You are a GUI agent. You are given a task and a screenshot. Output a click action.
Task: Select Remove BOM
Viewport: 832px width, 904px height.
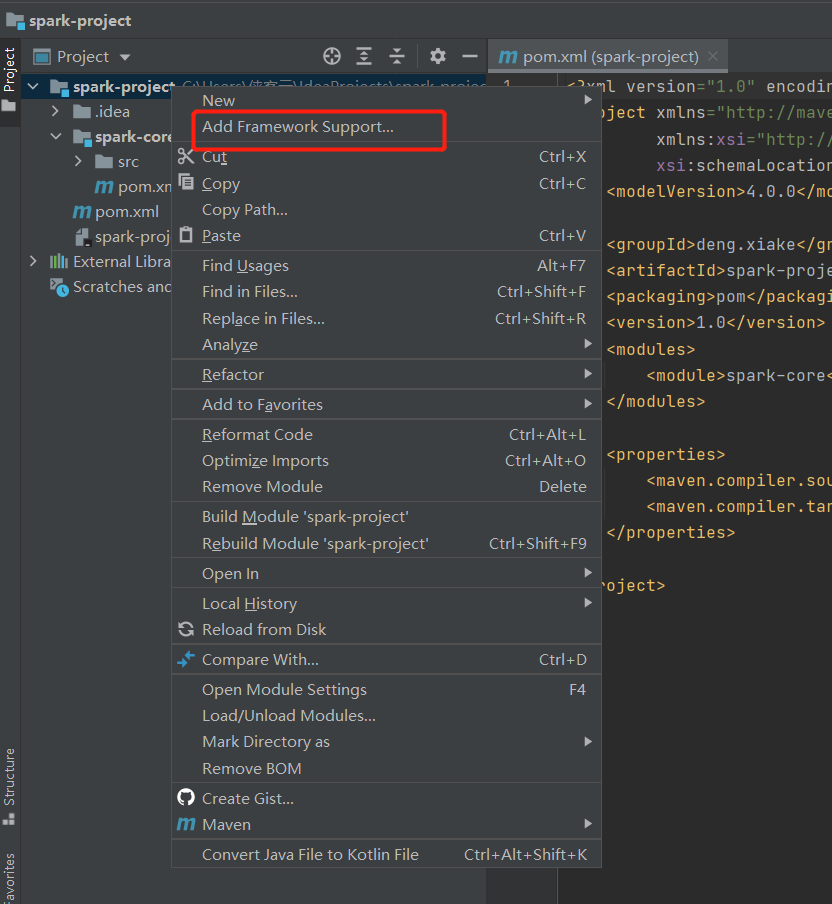(x=386, y=768)
